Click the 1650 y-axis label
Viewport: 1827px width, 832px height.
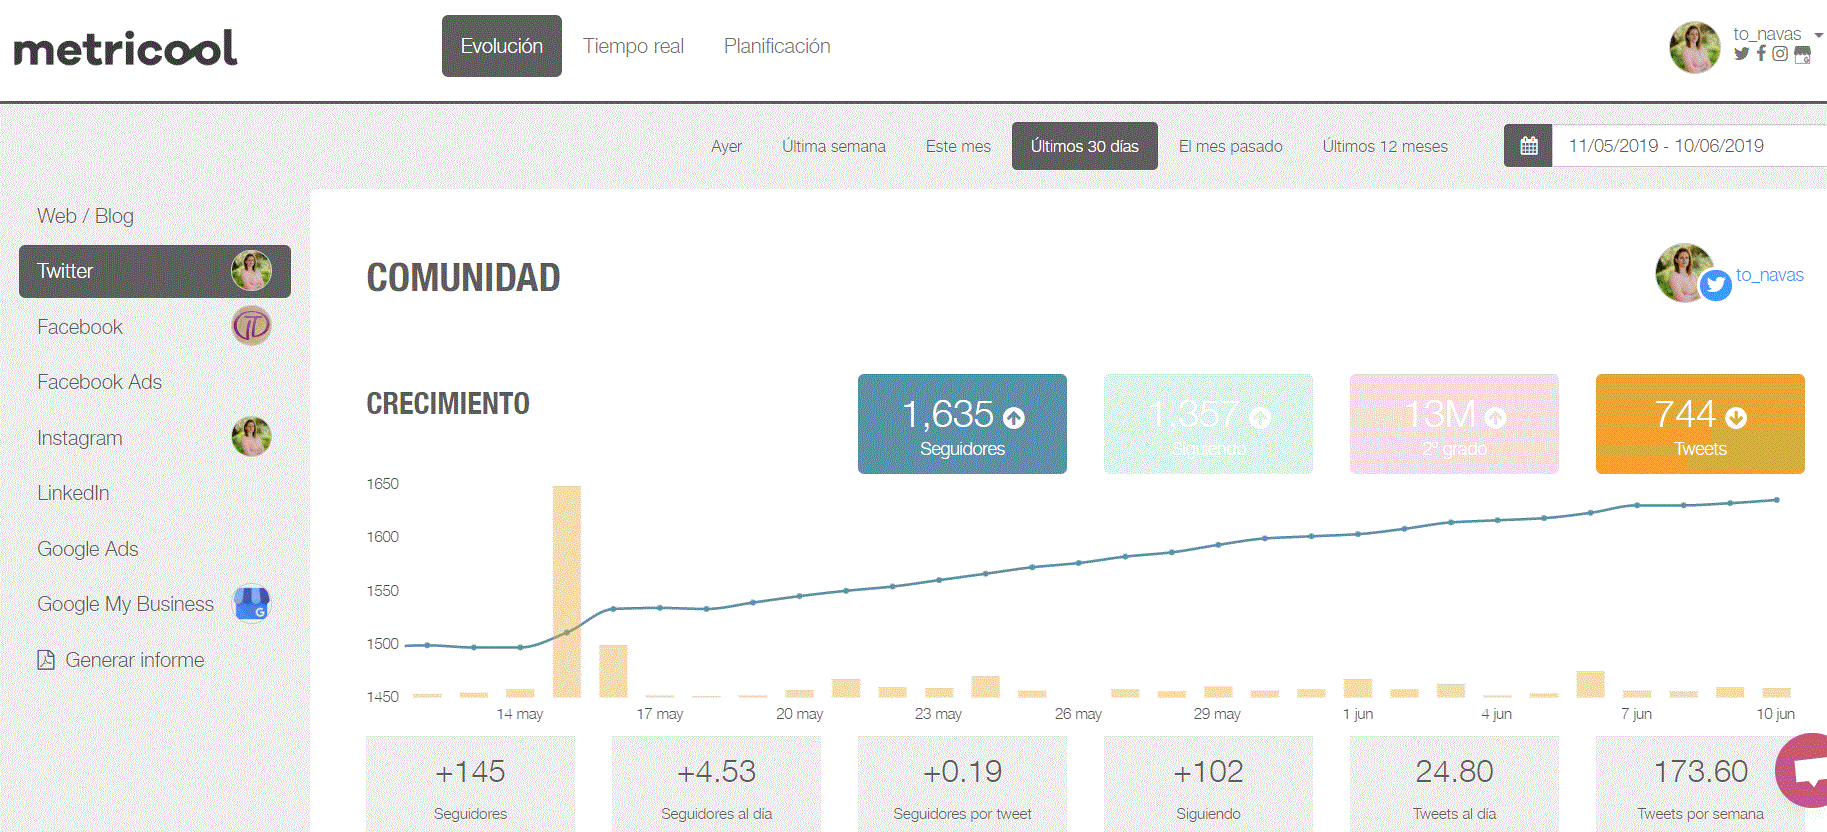tap(382, 484)
